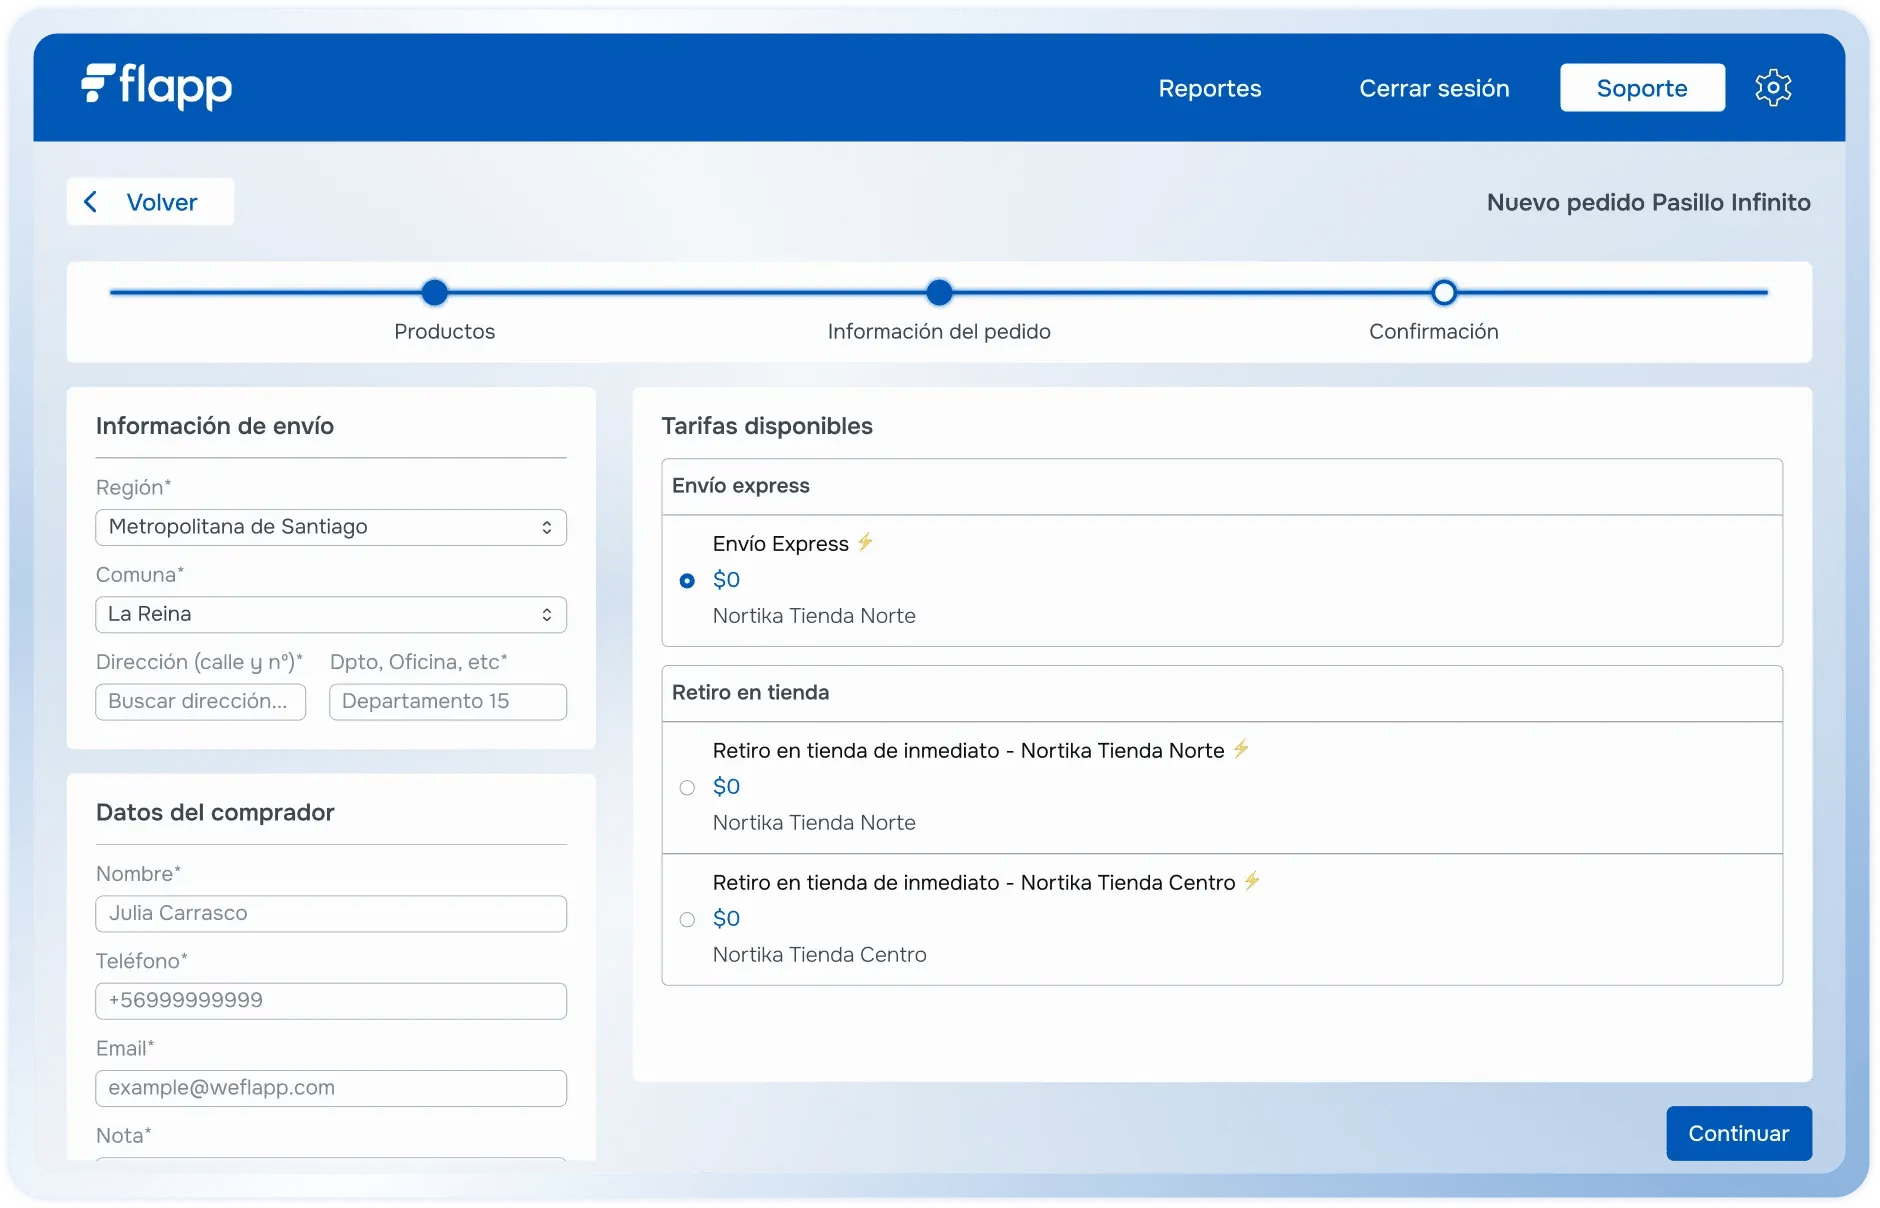The height and width of the screenshot is (1208, 1880).
Task: Open settings via the gear icon
Action: point(1772,88)
